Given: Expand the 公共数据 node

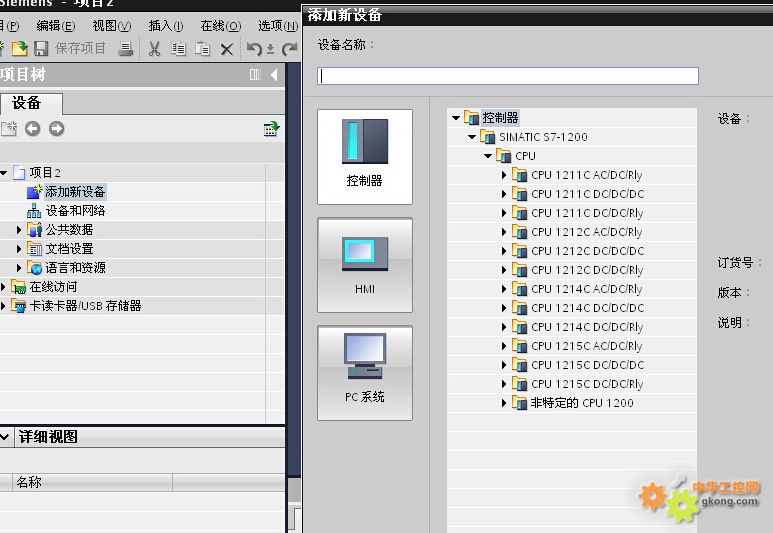Looking at the screenshot, I should [x=19, y=230].
